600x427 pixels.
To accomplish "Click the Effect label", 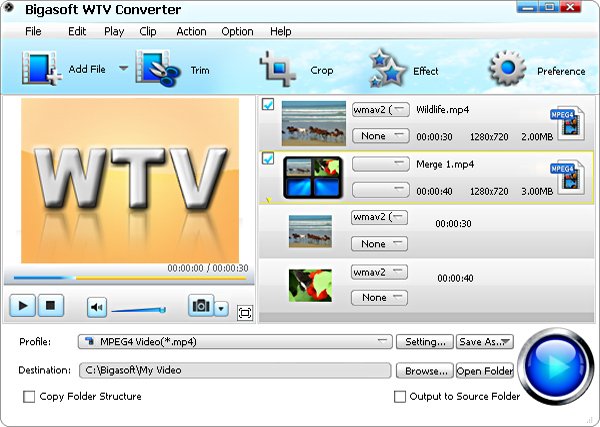I will coord(426,71).
